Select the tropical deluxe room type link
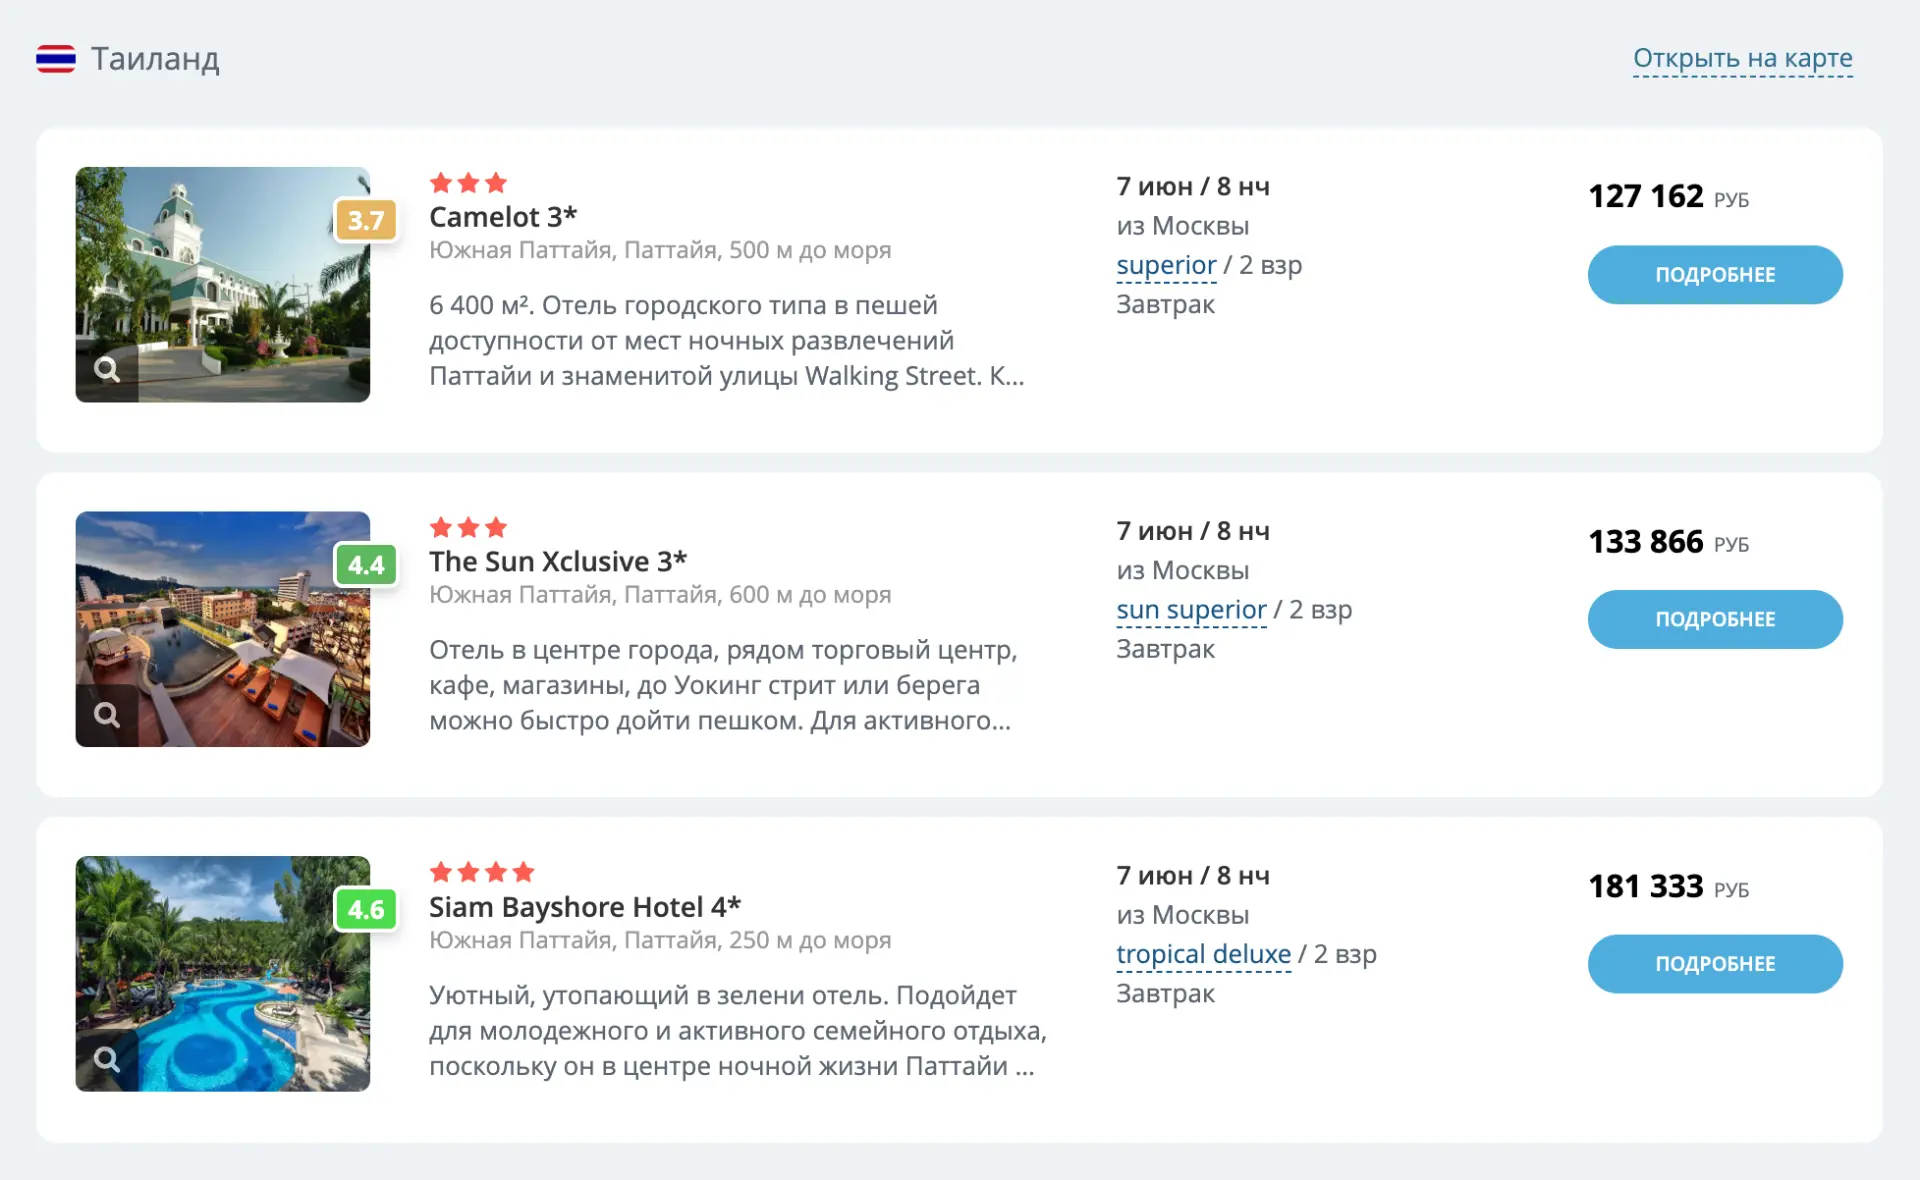The height and width of the screenshot is (1180, 1920). (1203, 955)
